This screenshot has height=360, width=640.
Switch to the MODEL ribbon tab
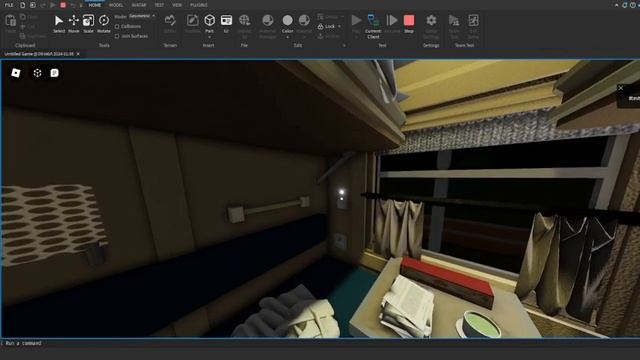pyautogui.click(x=116, y=5)
